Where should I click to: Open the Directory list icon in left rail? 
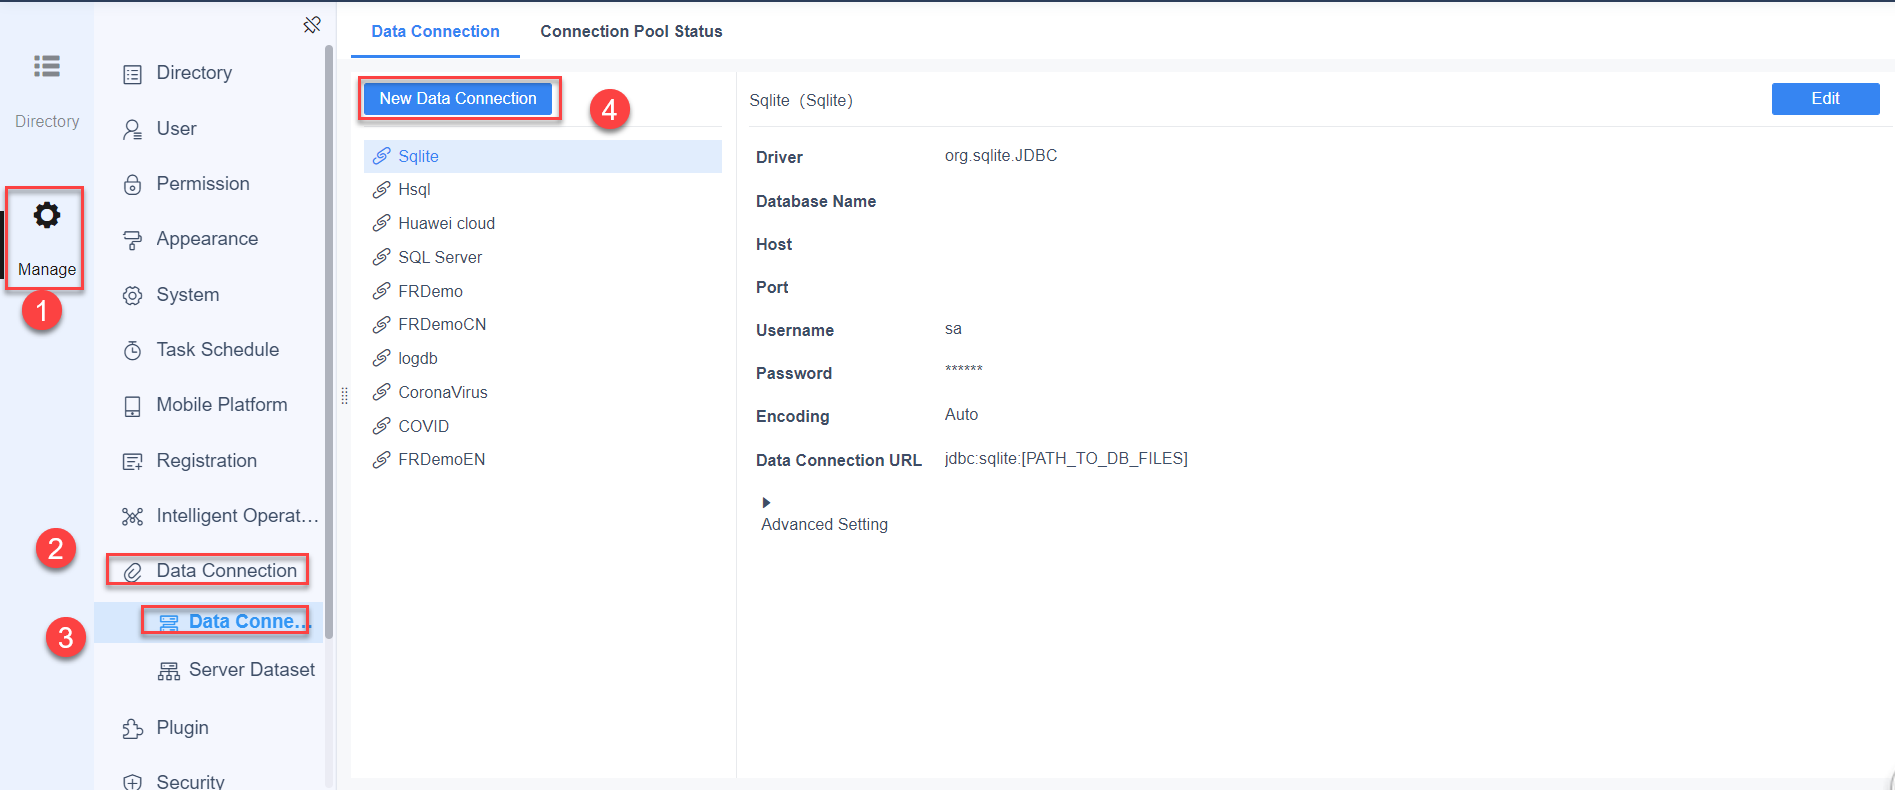pyautogui.click(x=46, y=66)
